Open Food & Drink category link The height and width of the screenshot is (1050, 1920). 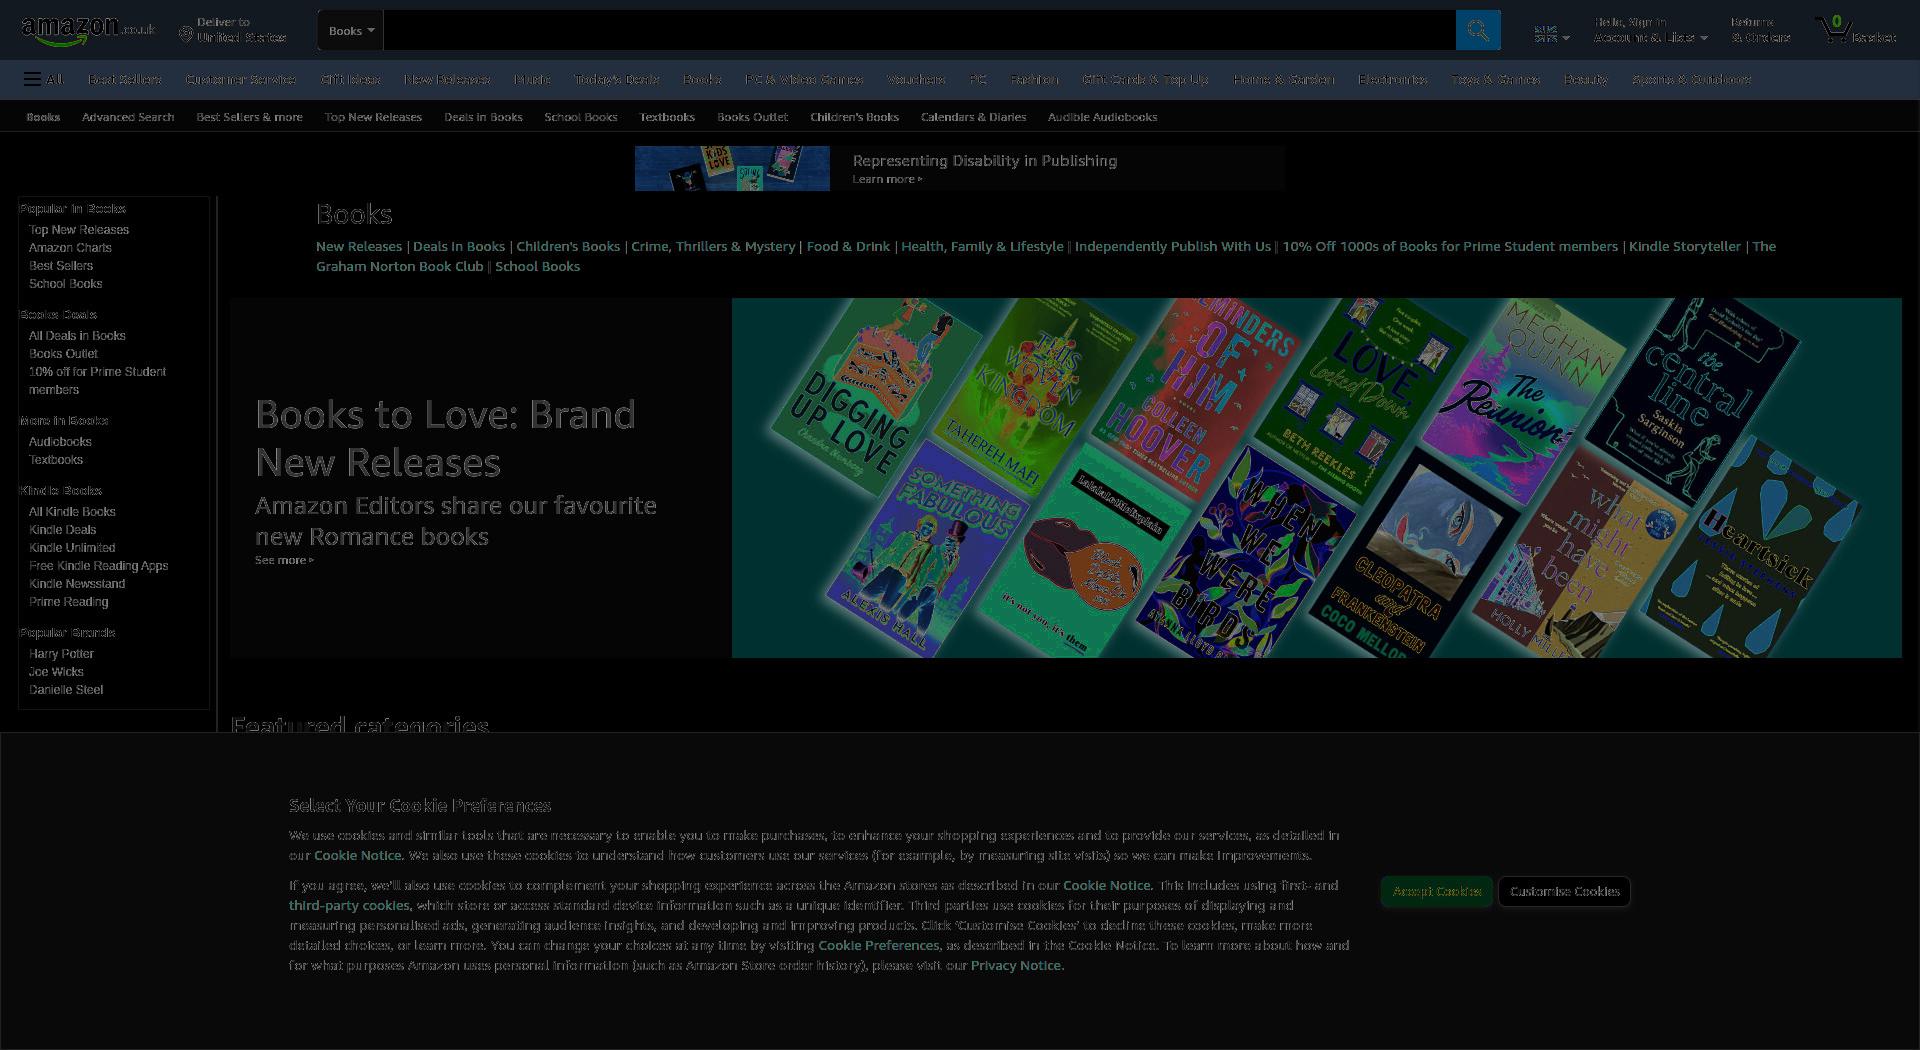(848, 246)
